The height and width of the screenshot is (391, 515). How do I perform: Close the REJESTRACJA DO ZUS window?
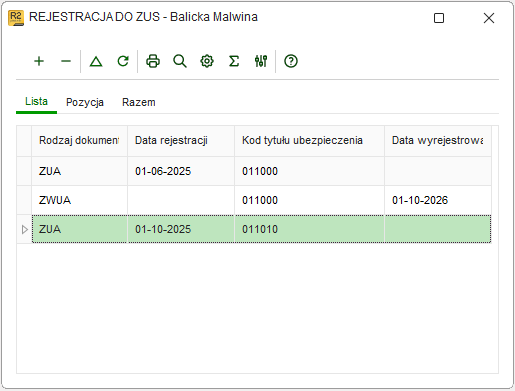(x=489, y=18)
